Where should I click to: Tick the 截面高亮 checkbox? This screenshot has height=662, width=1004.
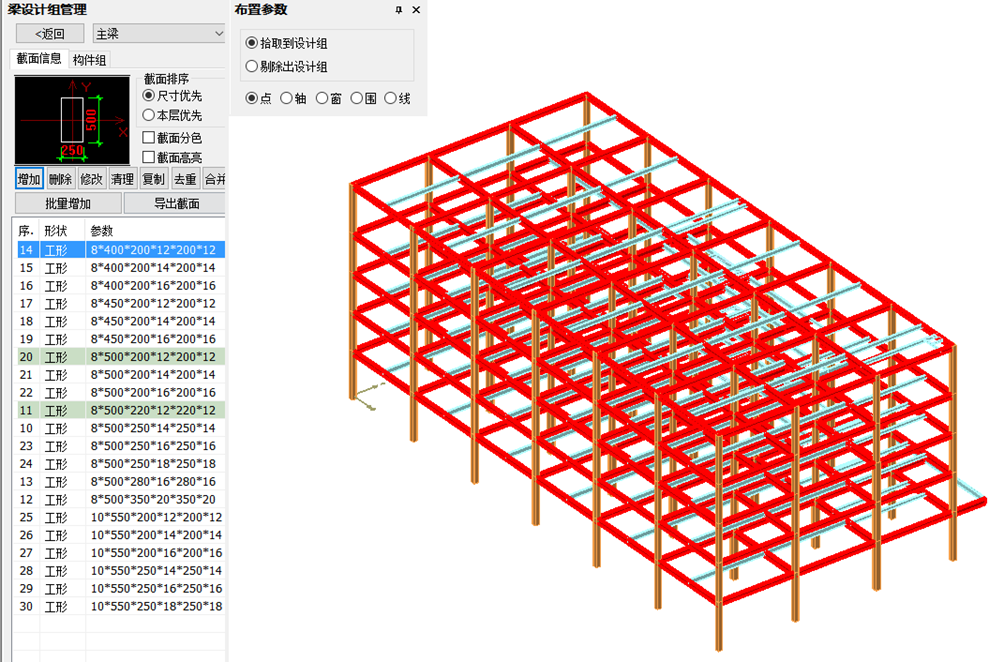coord(149,157)
